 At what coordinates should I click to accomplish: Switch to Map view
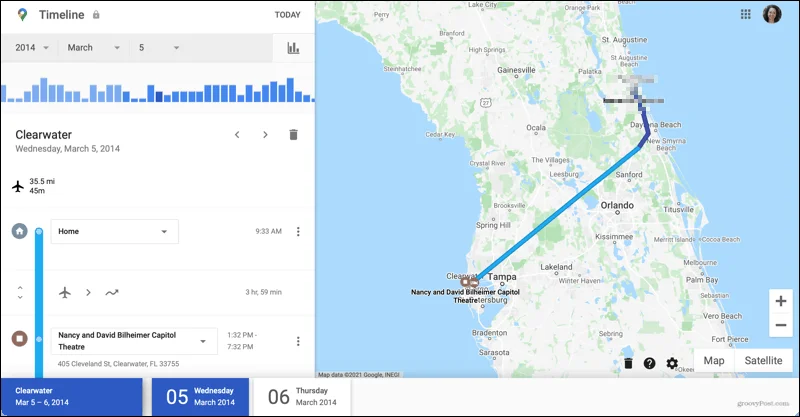[x=714, y=360]
